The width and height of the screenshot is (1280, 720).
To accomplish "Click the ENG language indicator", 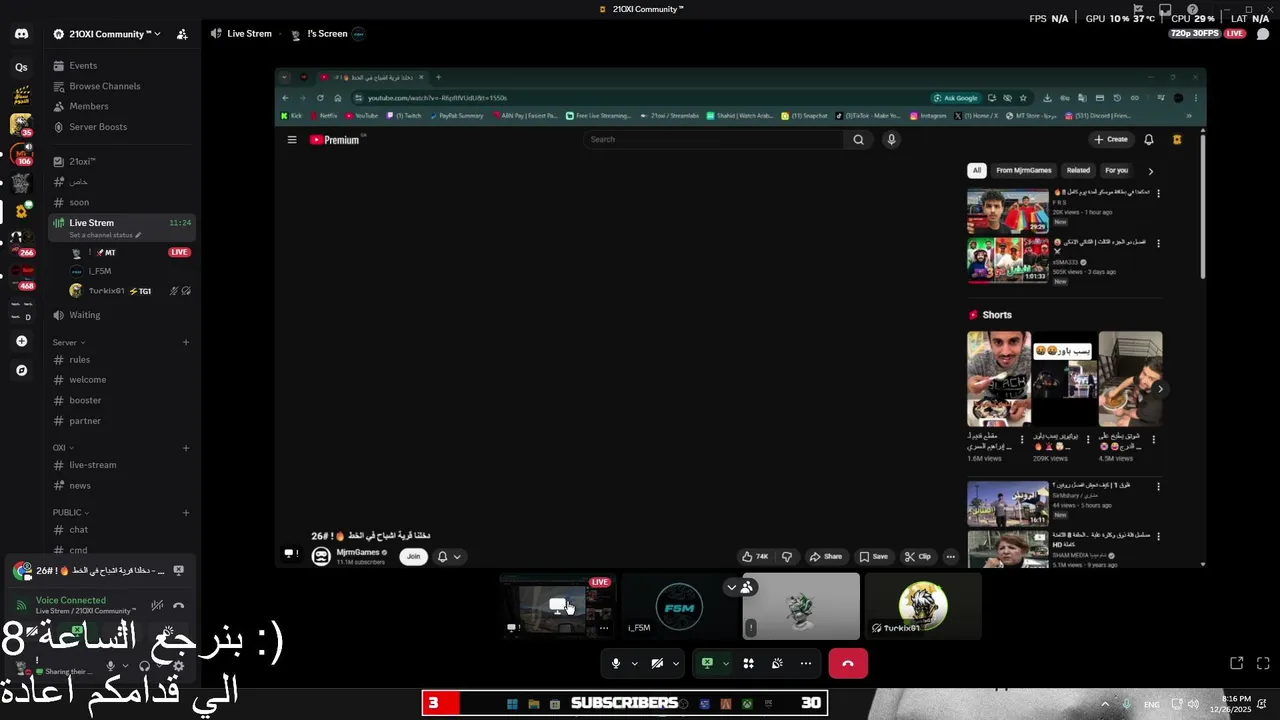I will click(1152, 704).
